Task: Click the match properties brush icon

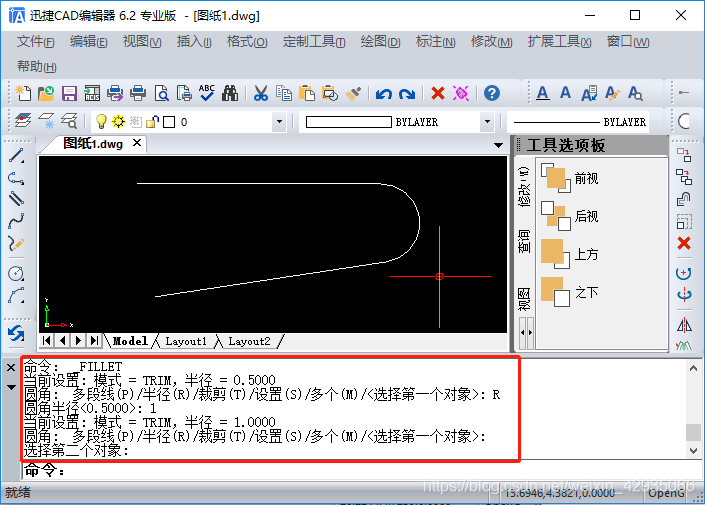Action: tap(353, 93)
